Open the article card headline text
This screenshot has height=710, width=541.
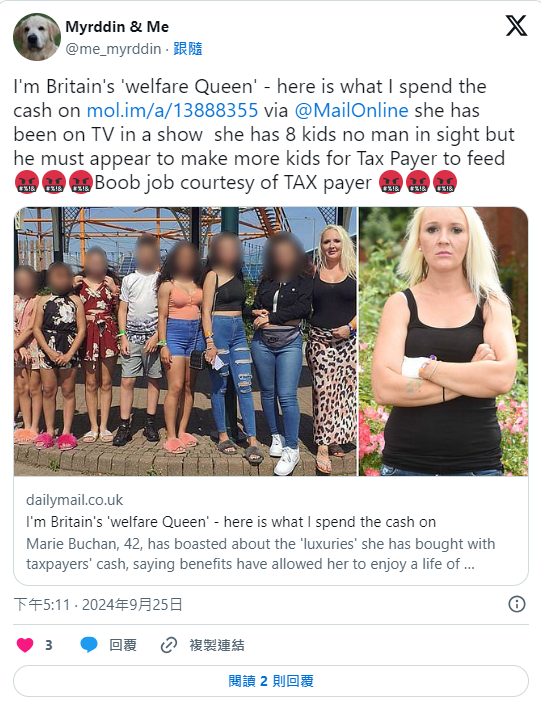[231, 522]
